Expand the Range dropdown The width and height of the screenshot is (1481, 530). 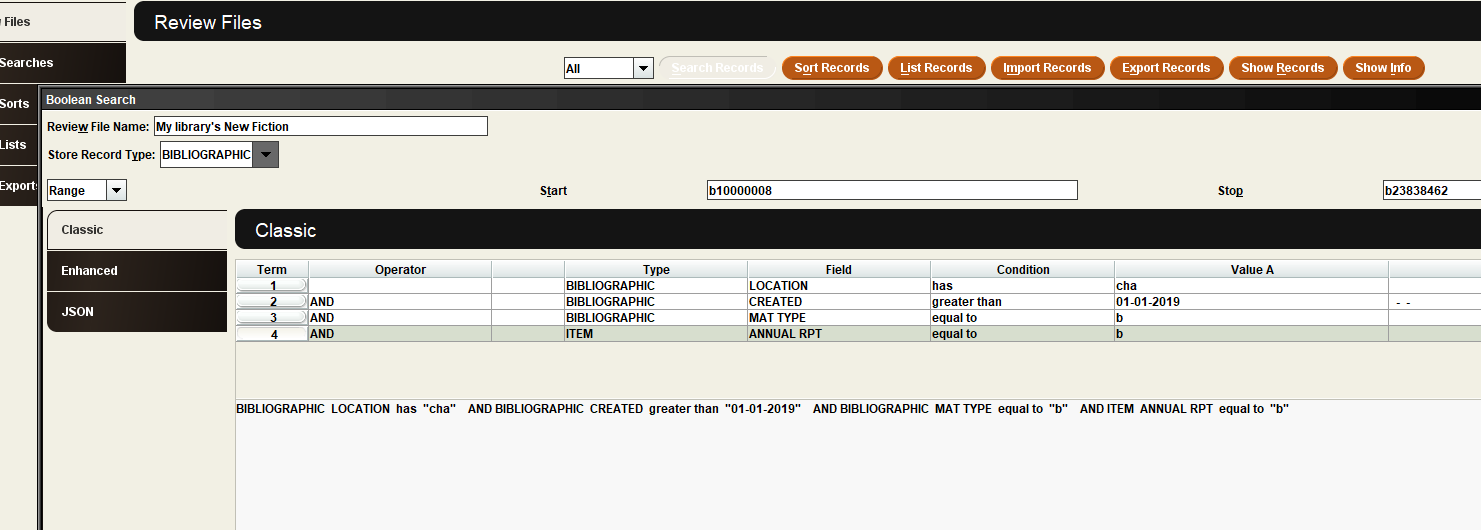click(116, 191)
